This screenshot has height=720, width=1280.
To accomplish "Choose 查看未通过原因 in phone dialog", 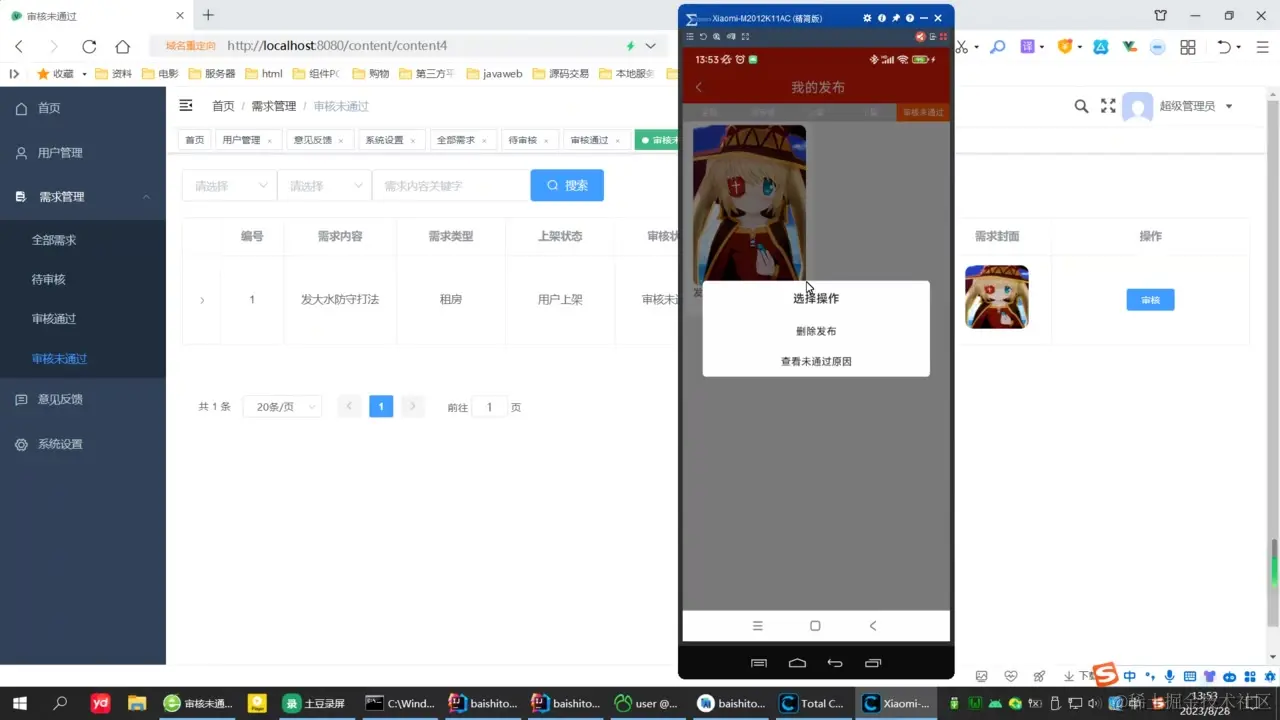I will tap(816, 361).
